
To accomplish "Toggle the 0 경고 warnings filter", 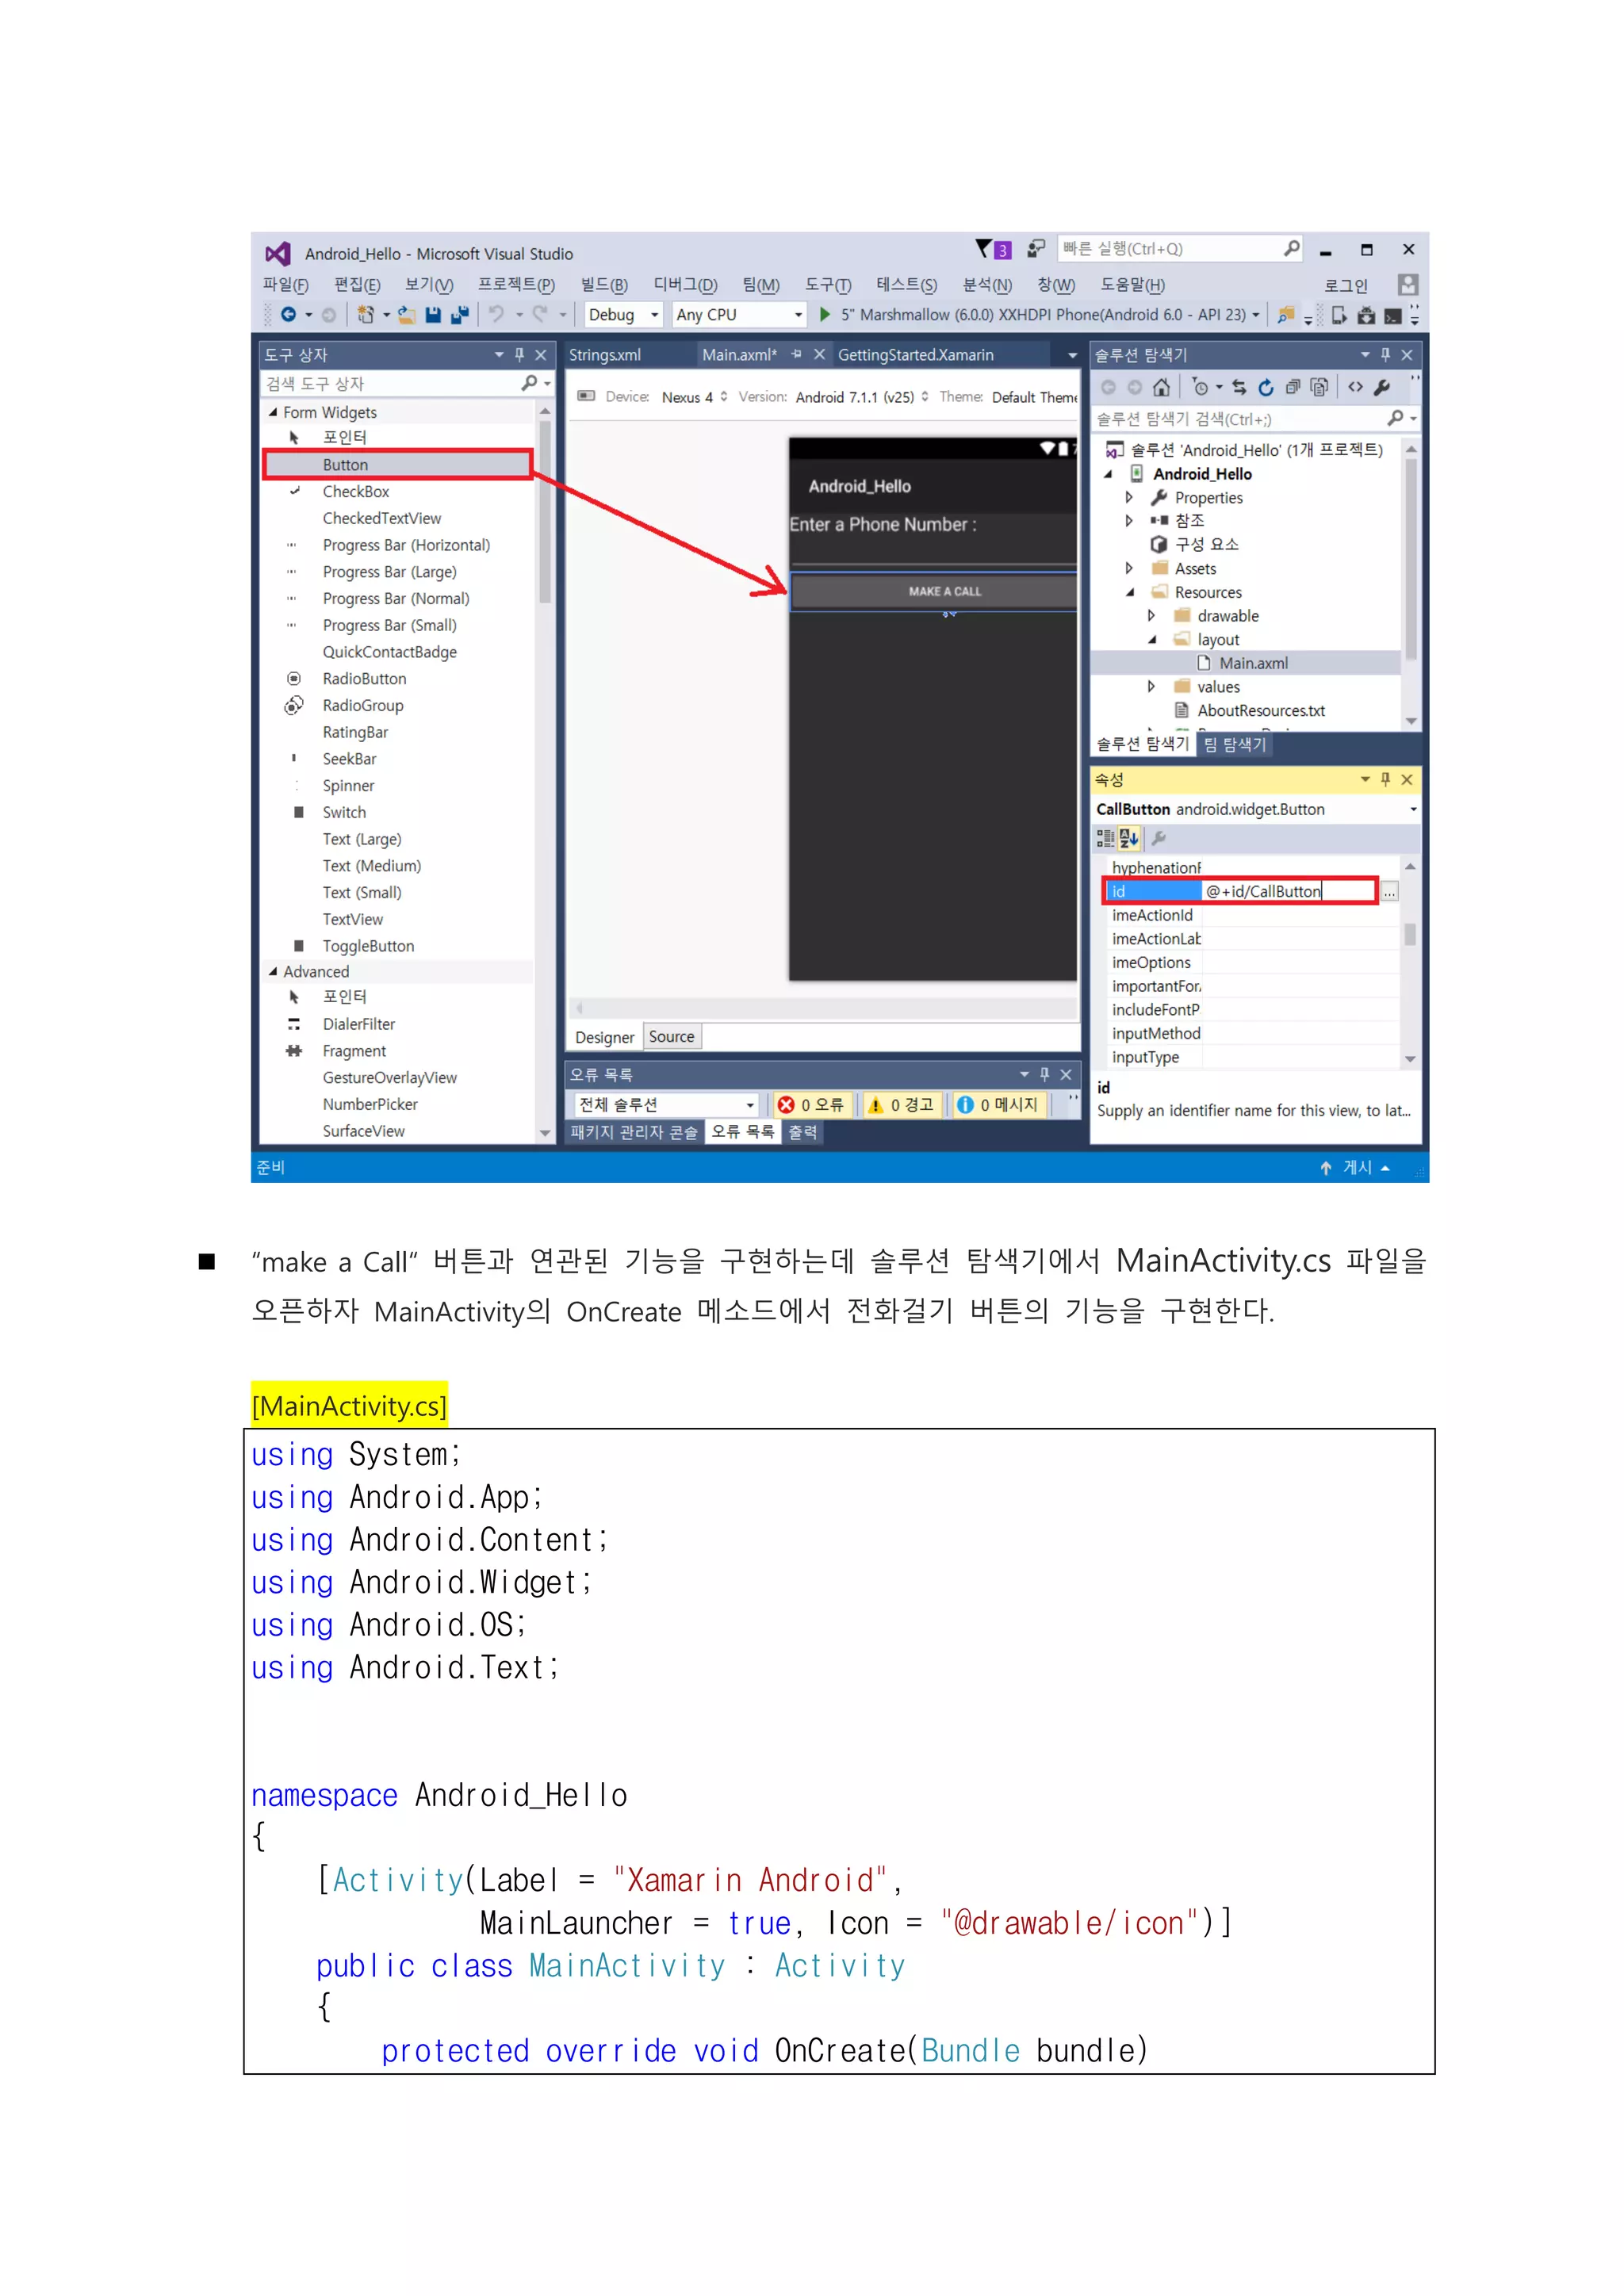I will tap(901, 1104).
